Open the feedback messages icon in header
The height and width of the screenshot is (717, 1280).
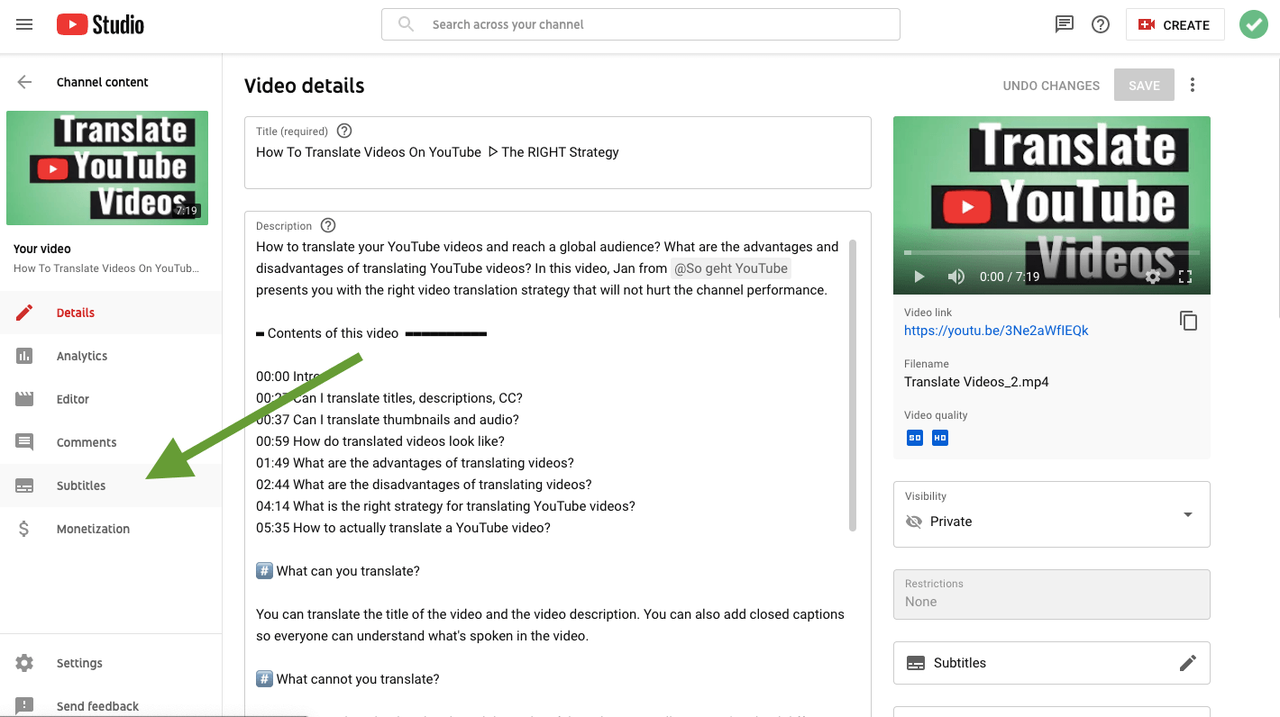point(1065,25)
